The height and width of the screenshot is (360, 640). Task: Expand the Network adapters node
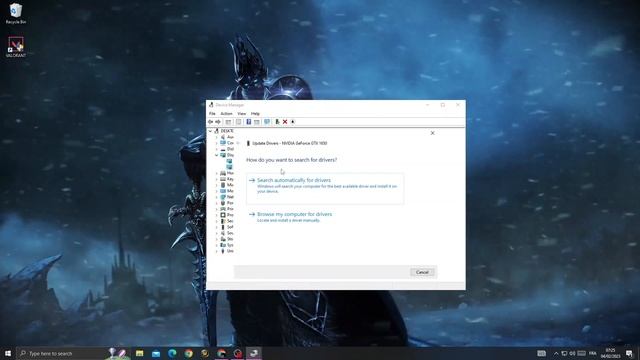point(217,197)
